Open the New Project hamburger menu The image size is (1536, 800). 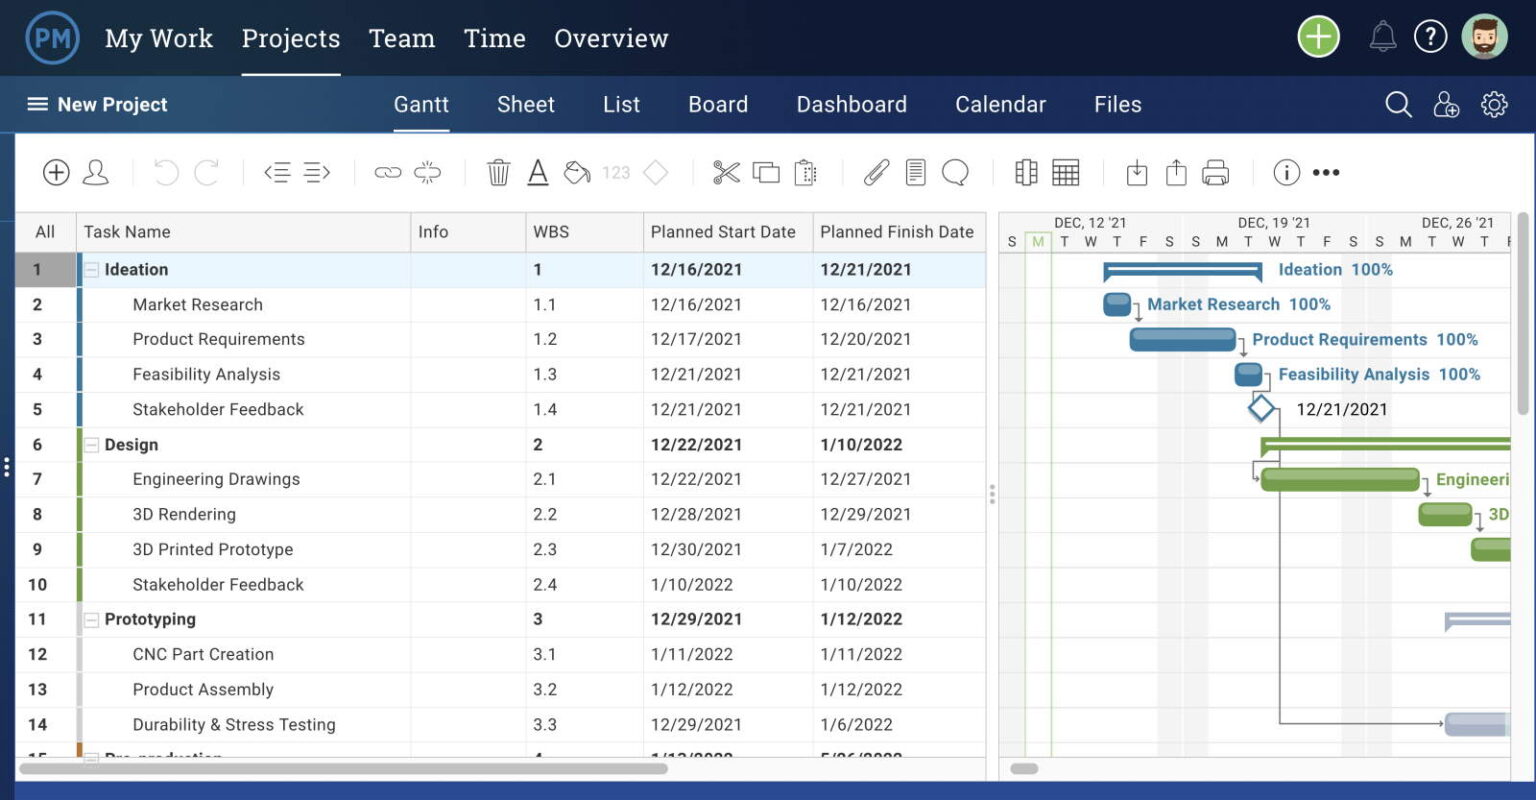[x=37, y=104]
